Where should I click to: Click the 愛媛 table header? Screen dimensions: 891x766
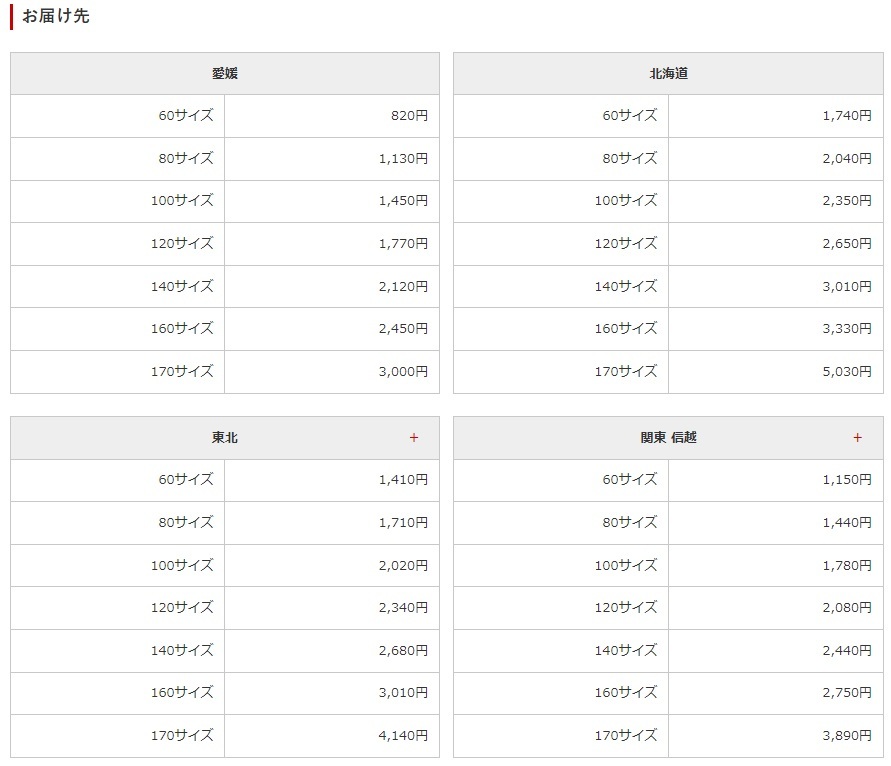point(225,74)
